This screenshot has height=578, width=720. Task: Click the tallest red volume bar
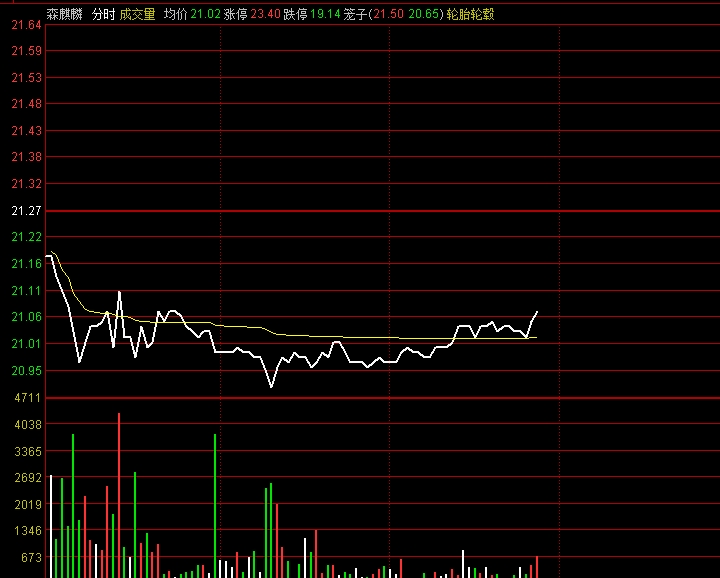pos(119,495)
